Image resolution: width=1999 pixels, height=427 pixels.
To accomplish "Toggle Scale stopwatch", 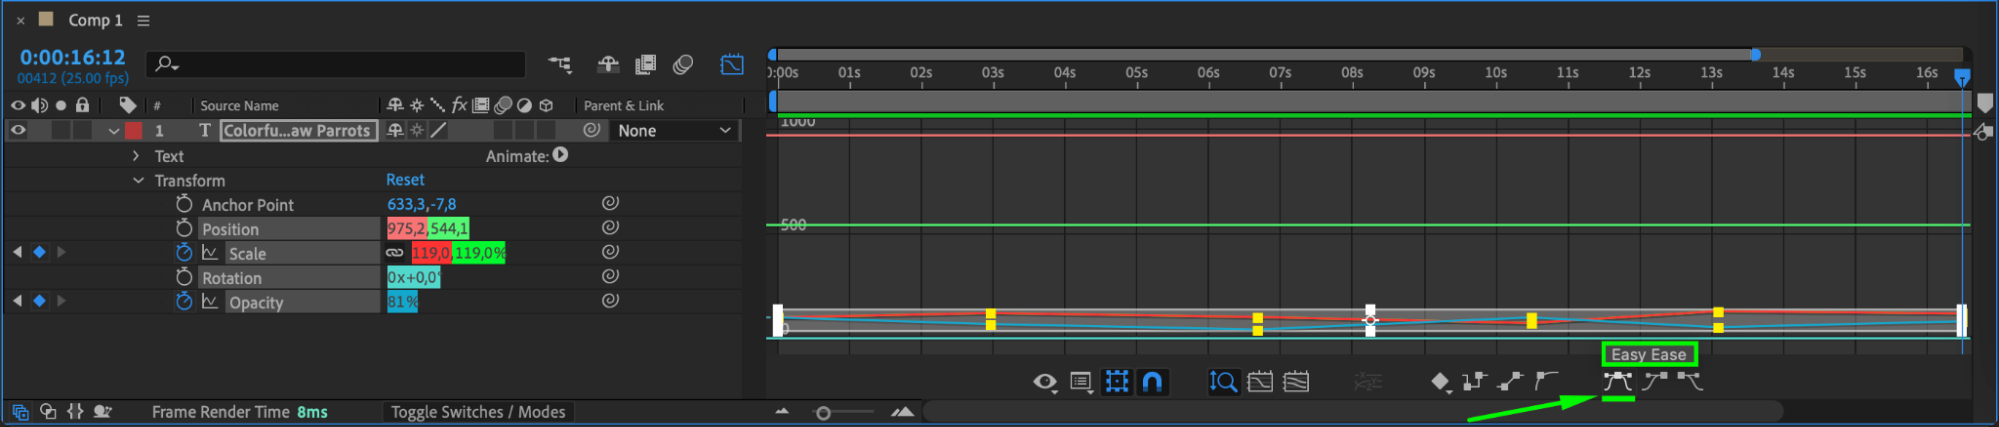I will [184, 252].
